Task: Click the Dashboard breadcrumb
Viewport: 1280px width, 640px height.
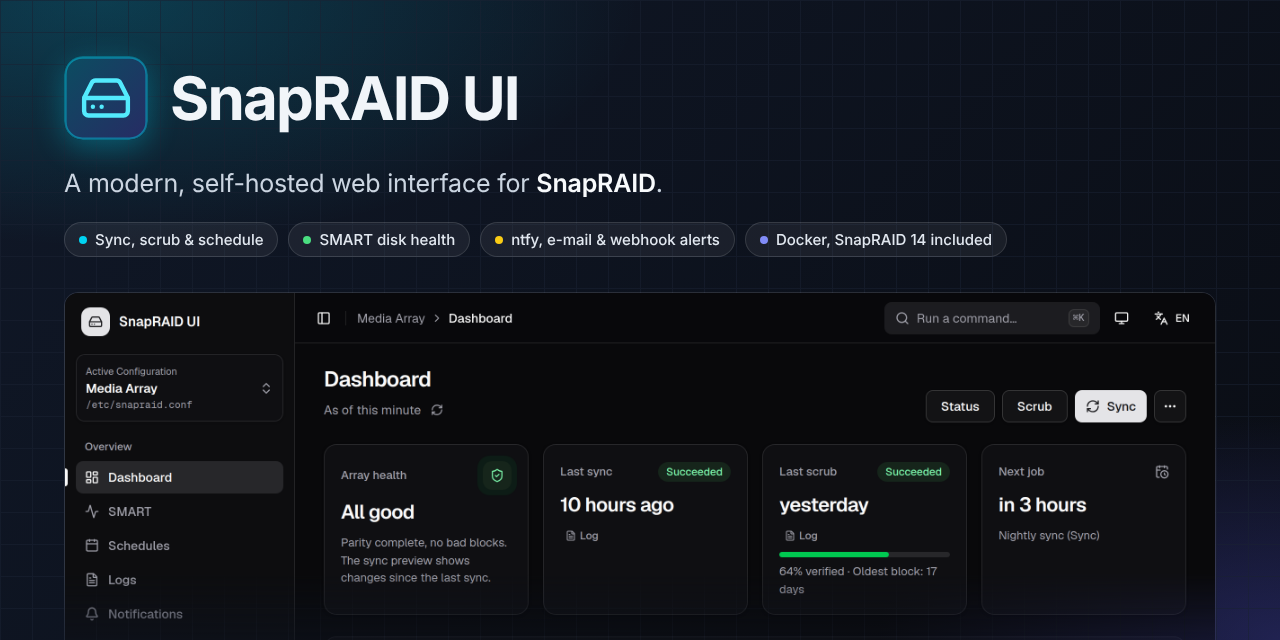Action: pos(480,318)
